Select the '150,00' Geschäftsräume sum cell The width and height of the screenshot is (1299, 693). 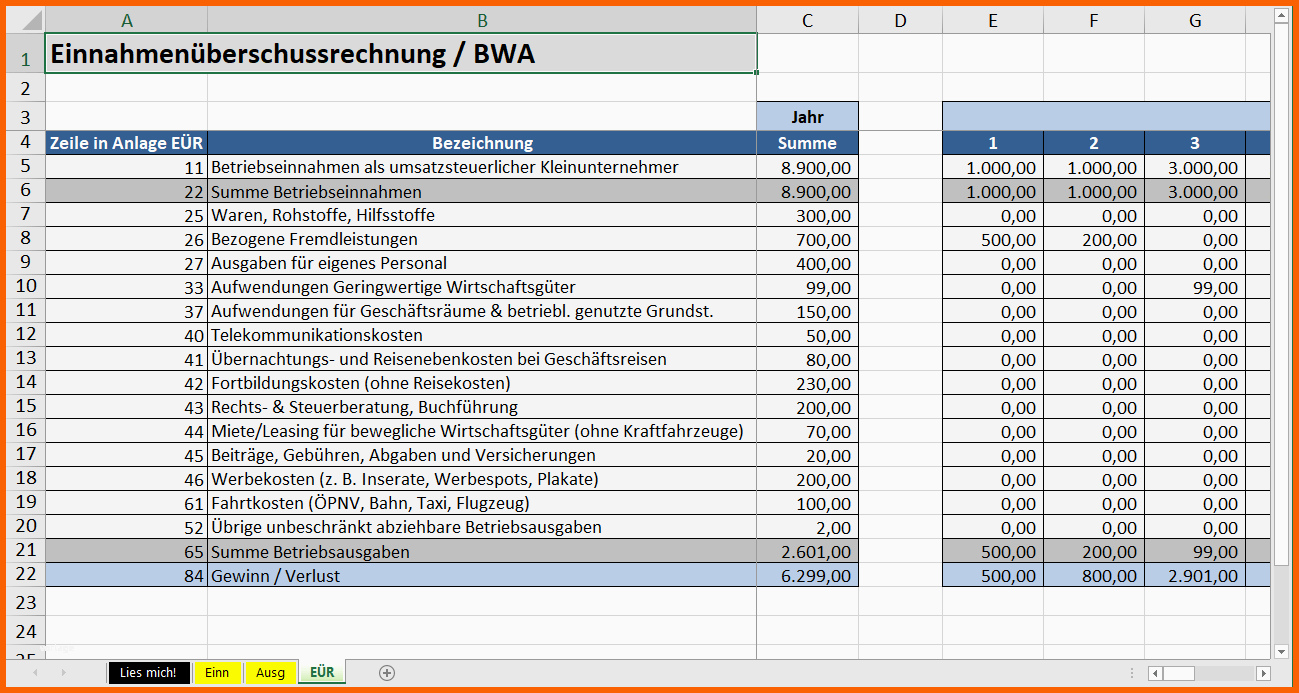pyautogui.click(x=807, y=311)
